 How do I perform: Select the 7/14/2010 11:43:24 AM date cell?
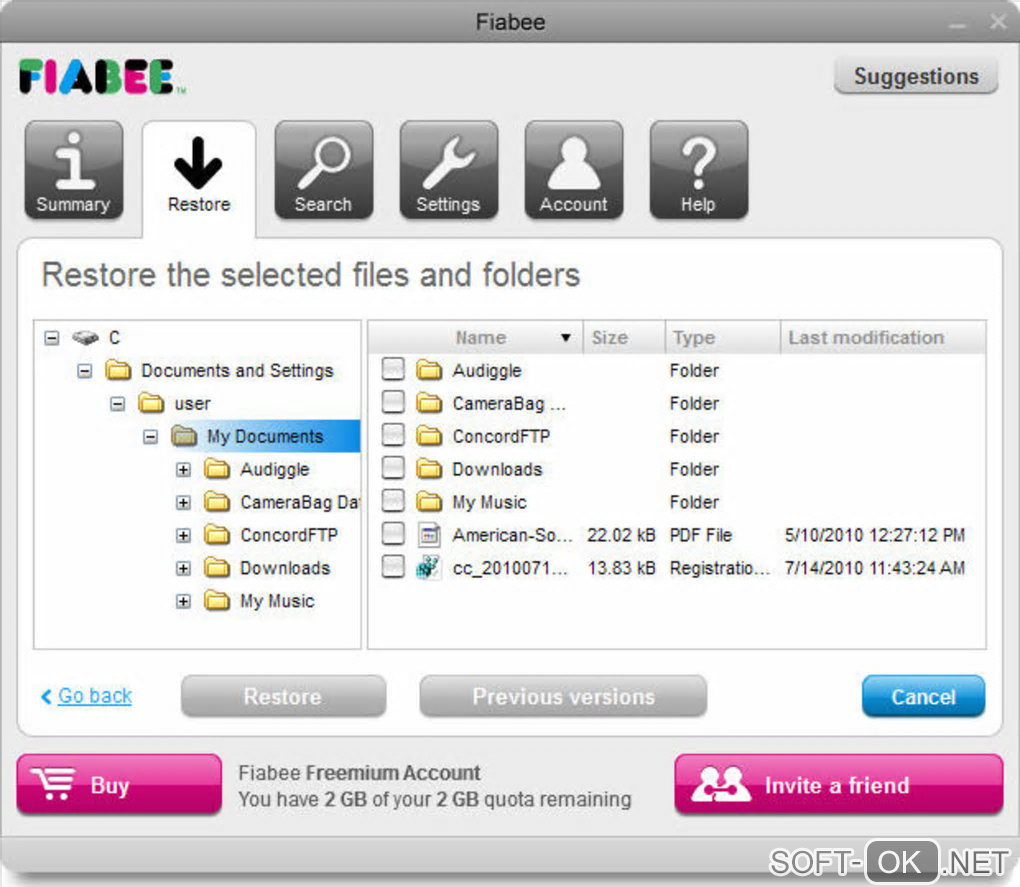pyautogui.click(x=875, y=568)
